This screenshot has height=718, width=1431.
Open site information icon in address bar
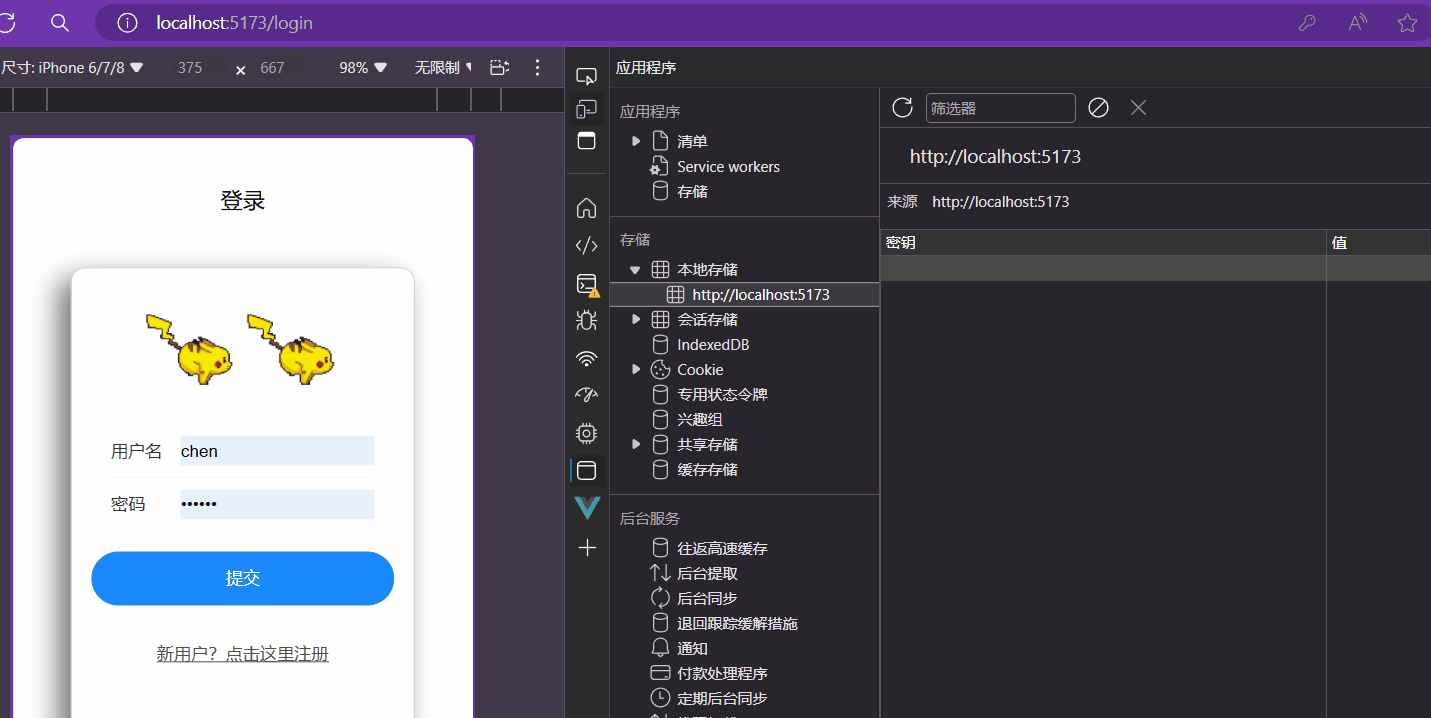coord(127,23)
